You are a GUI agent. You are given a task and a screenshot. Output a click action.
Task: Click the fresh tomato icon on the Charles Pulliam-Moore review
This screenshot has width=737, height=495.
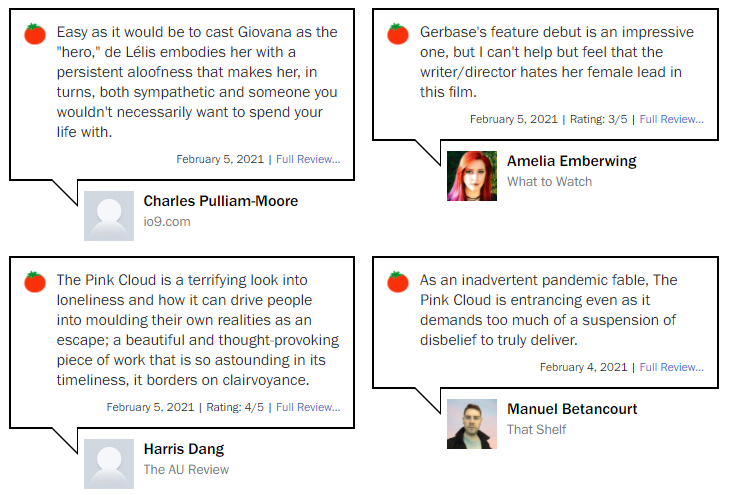[x=35, y=34]
